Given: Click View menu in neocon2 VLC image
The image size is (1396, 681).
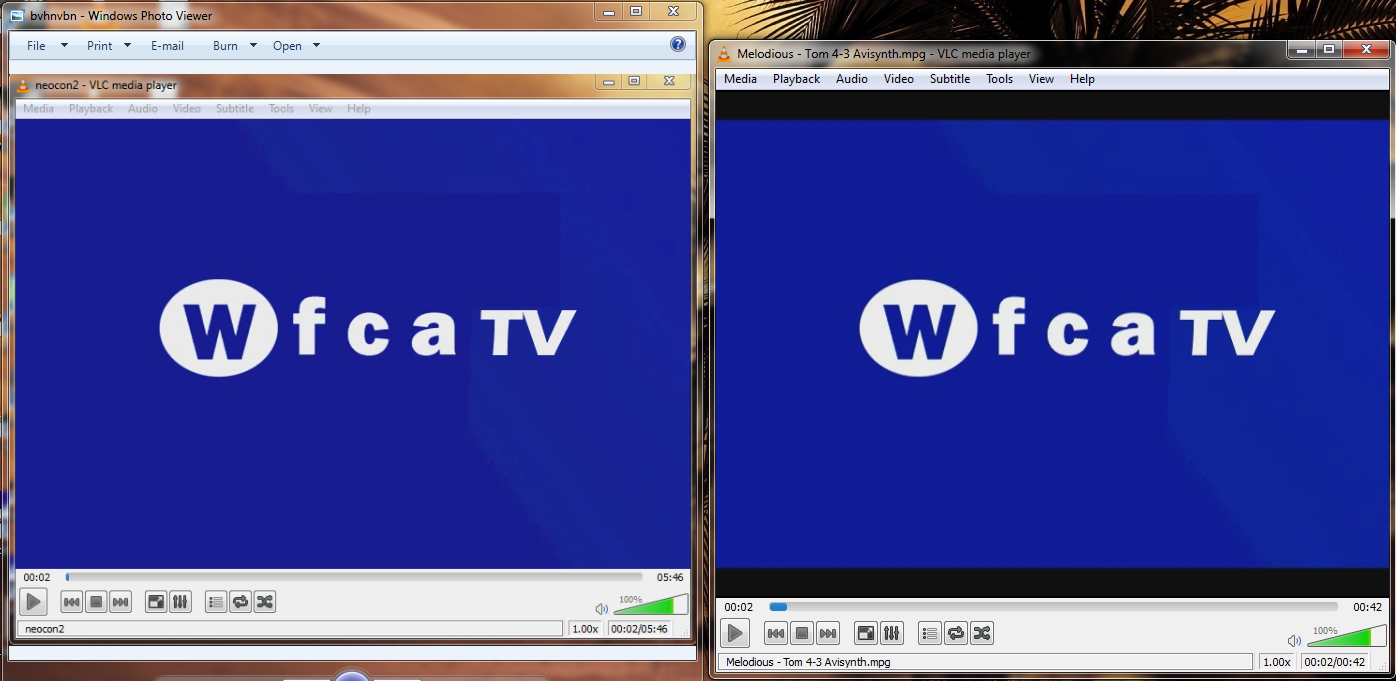Looking at the screenshot, I should [x=320, y=109].
